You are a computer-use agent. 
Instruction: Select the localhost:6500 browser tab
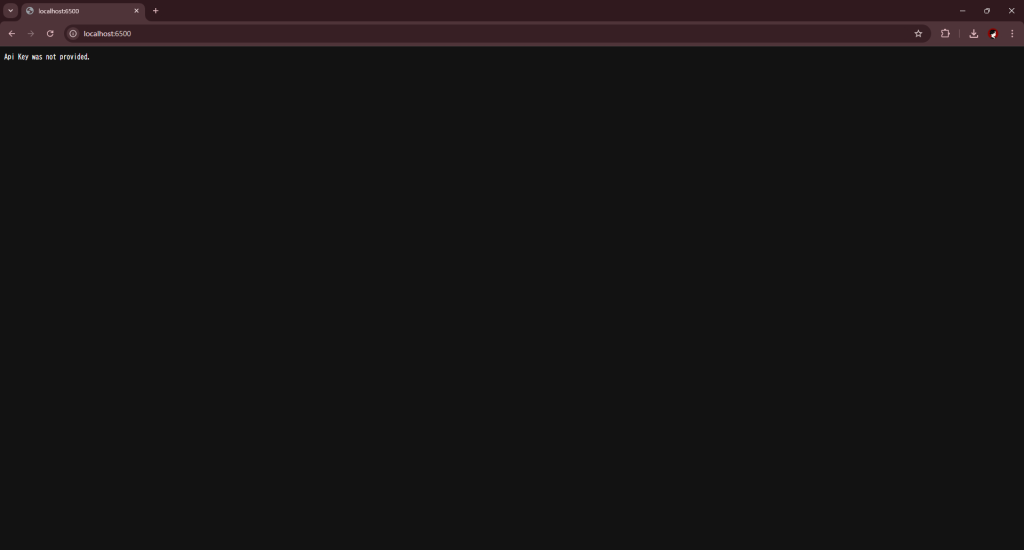point(83,11)
